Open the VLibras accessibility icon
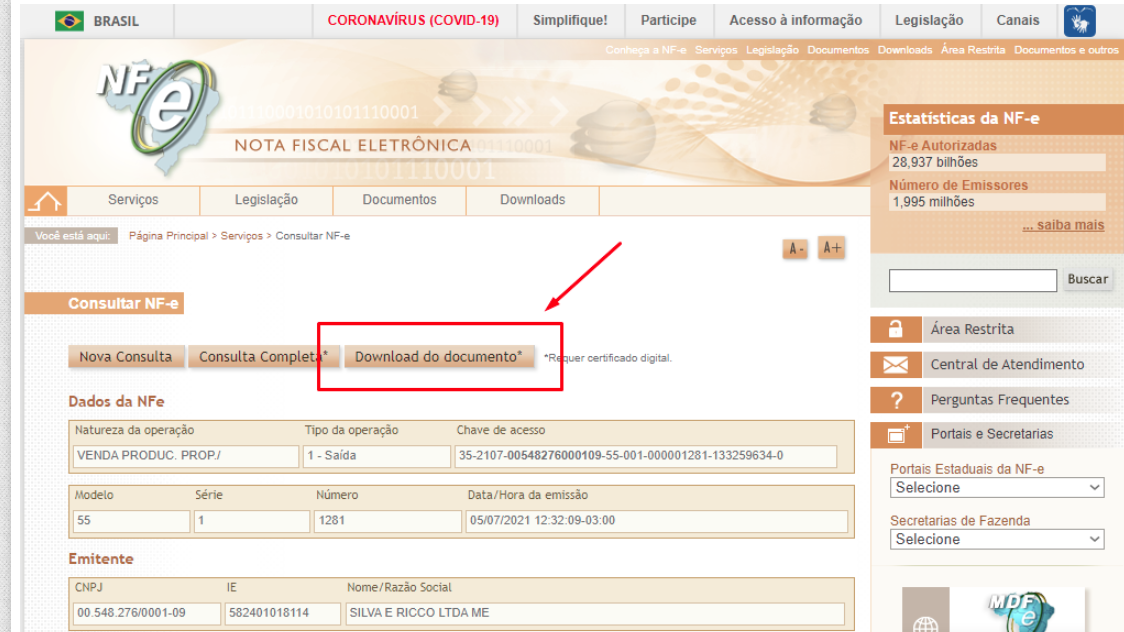The height and width of the screenshot is (632, 1124). [1080, 21]
